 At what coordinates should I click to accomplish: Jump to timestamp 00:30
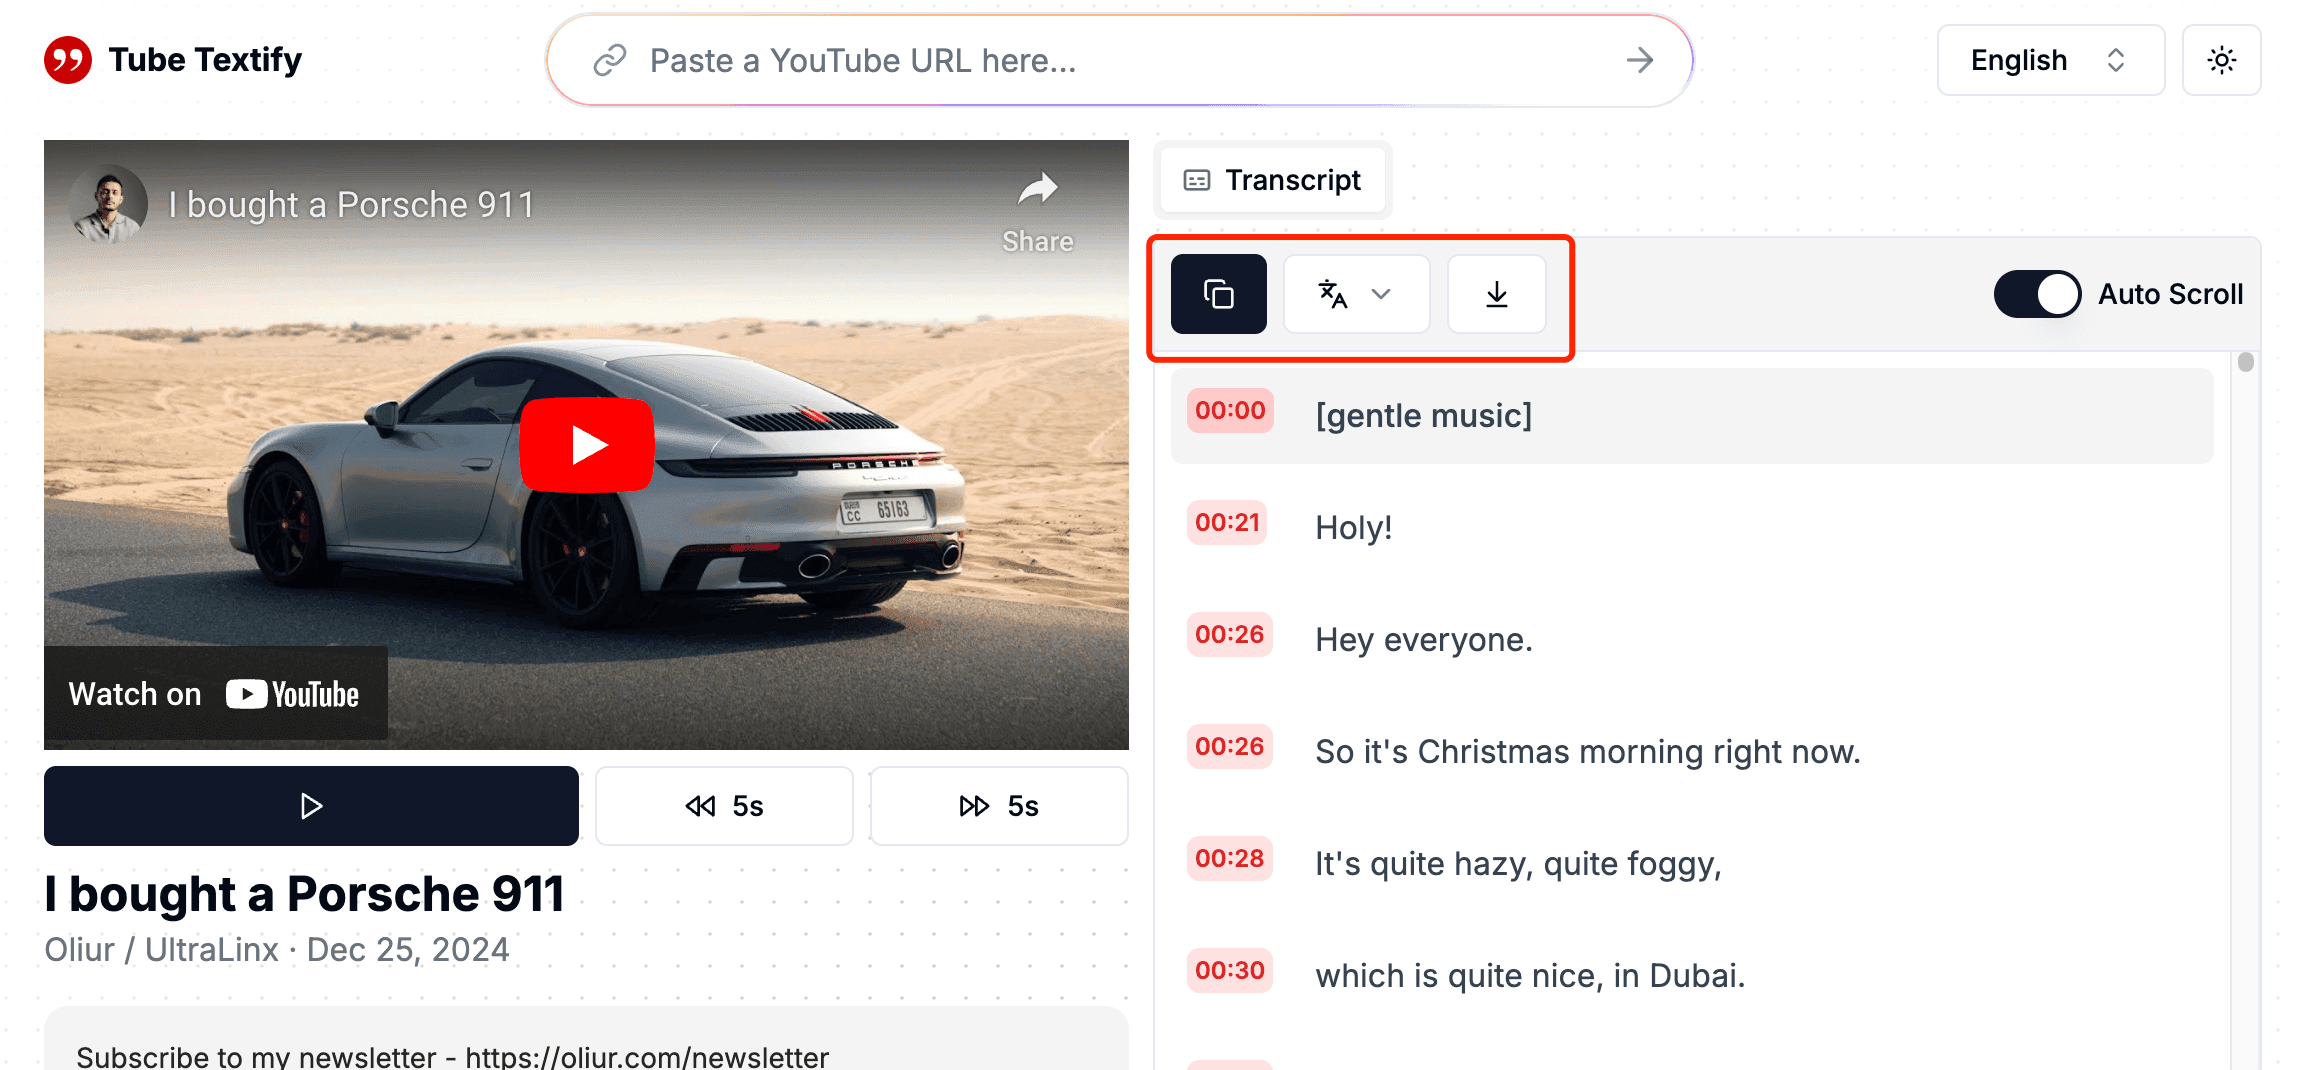(x=1230, y=971)
